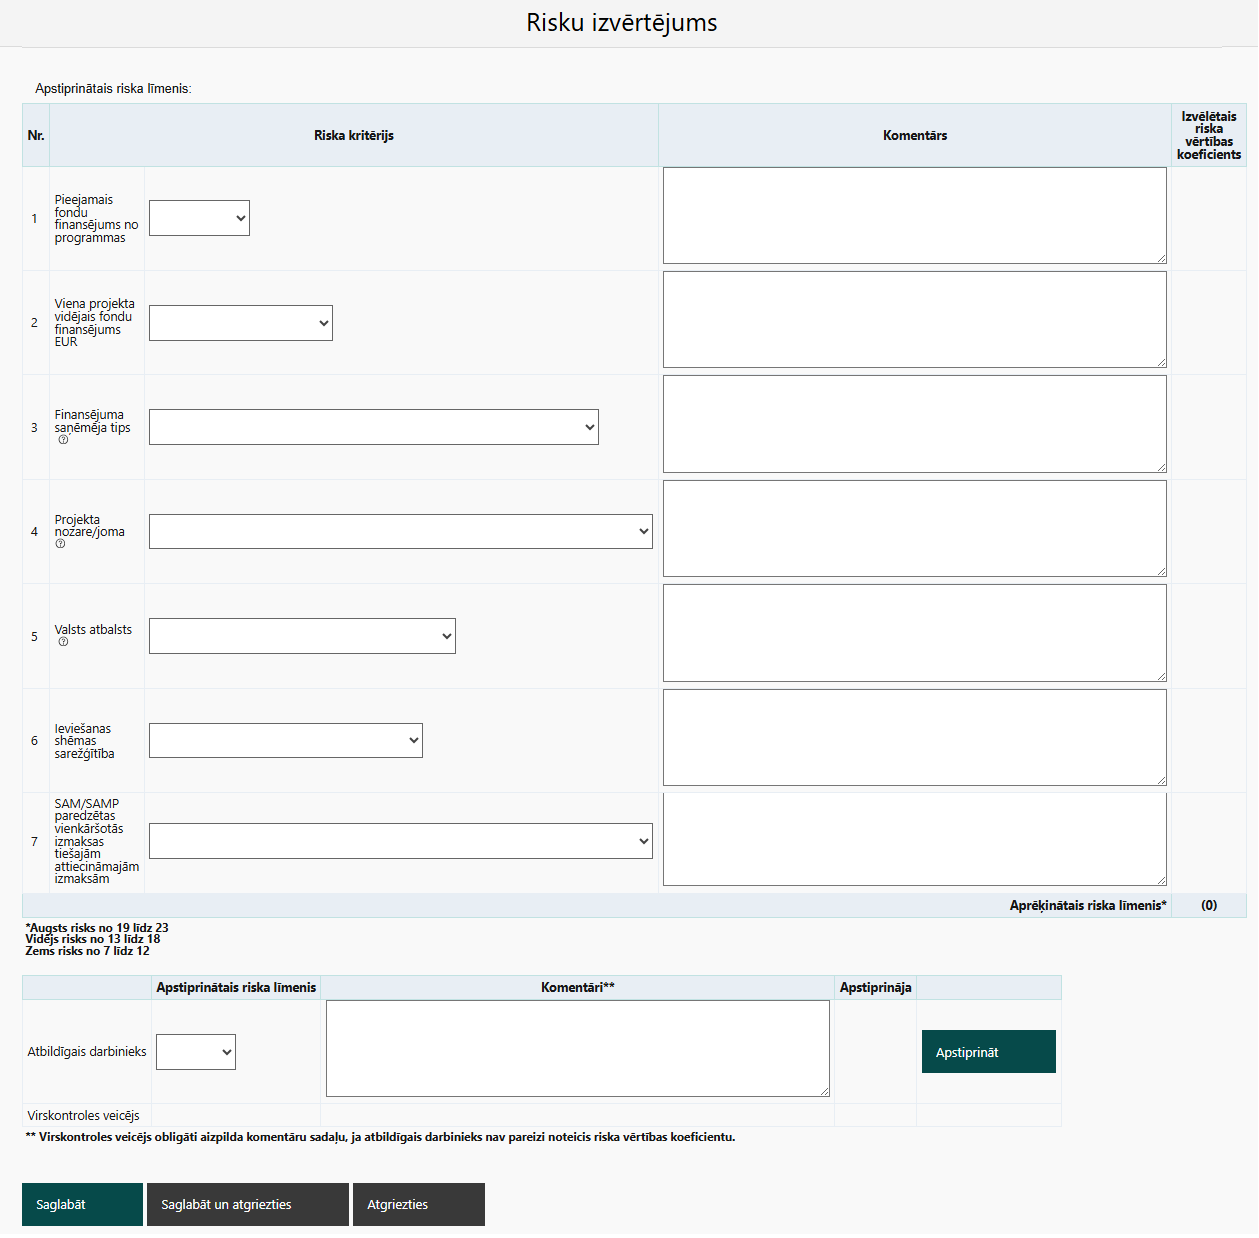Click Saglabāt un atgriezties button

coord(247,1204)
